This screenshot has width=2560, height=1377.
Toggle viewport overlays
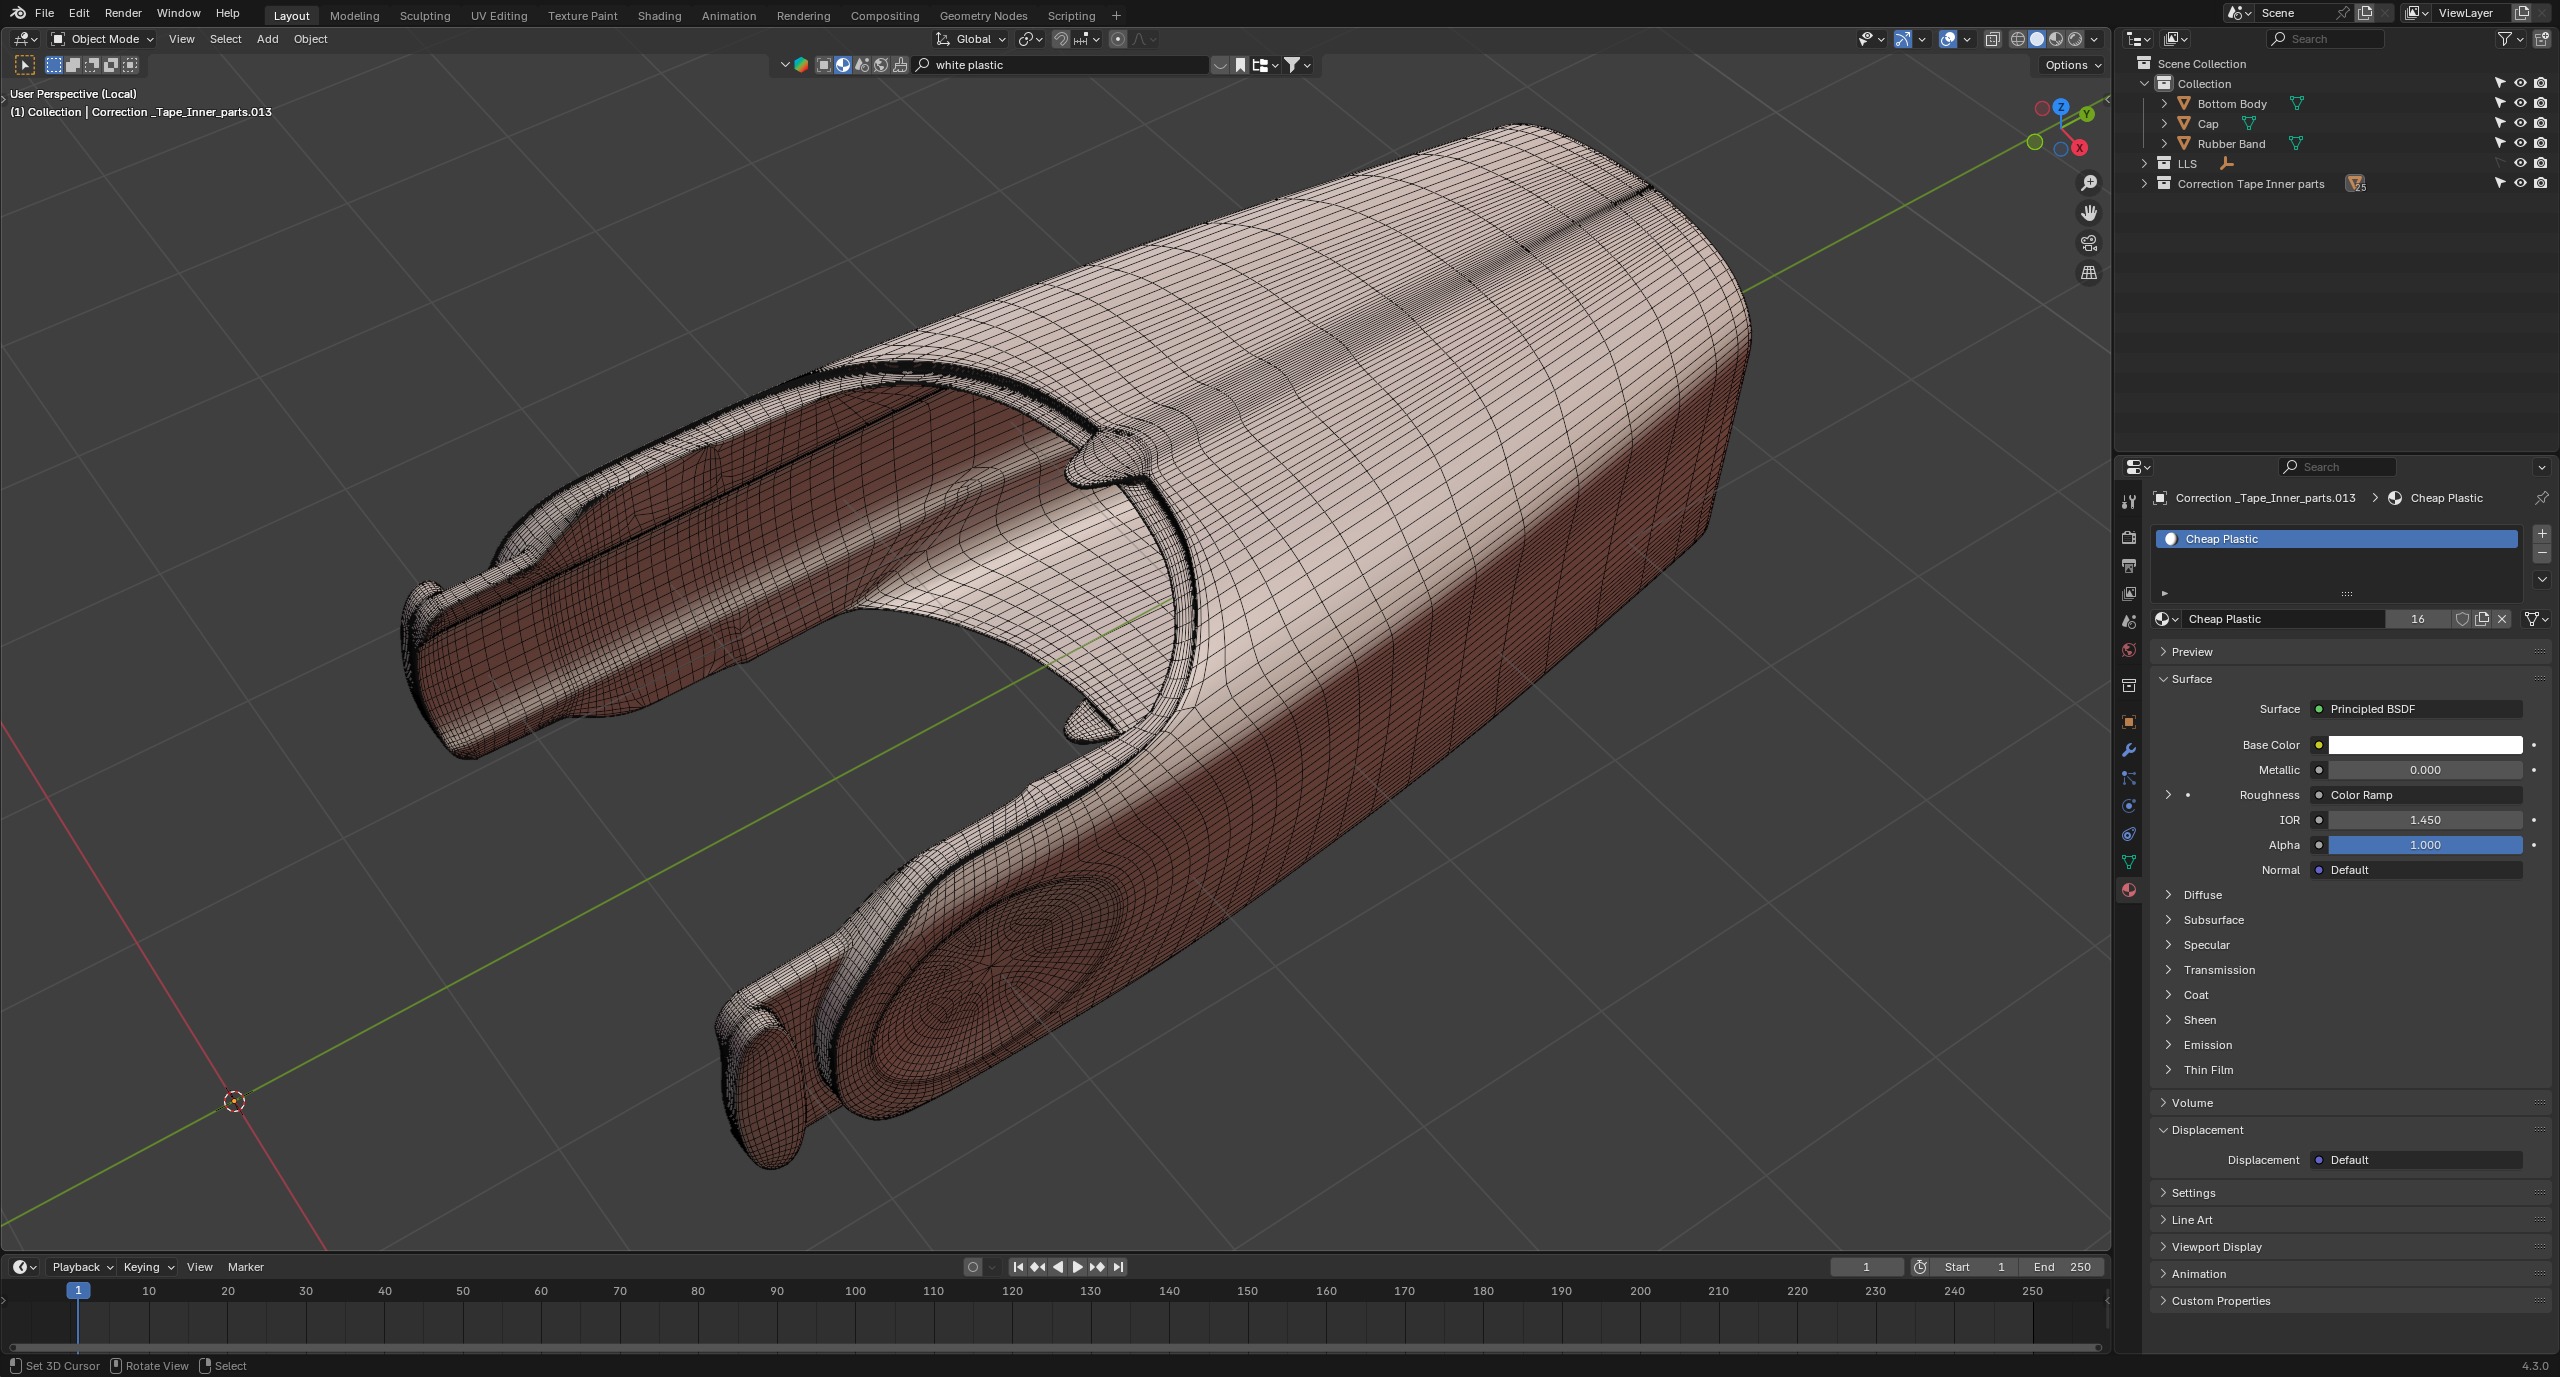point(1948,39)
